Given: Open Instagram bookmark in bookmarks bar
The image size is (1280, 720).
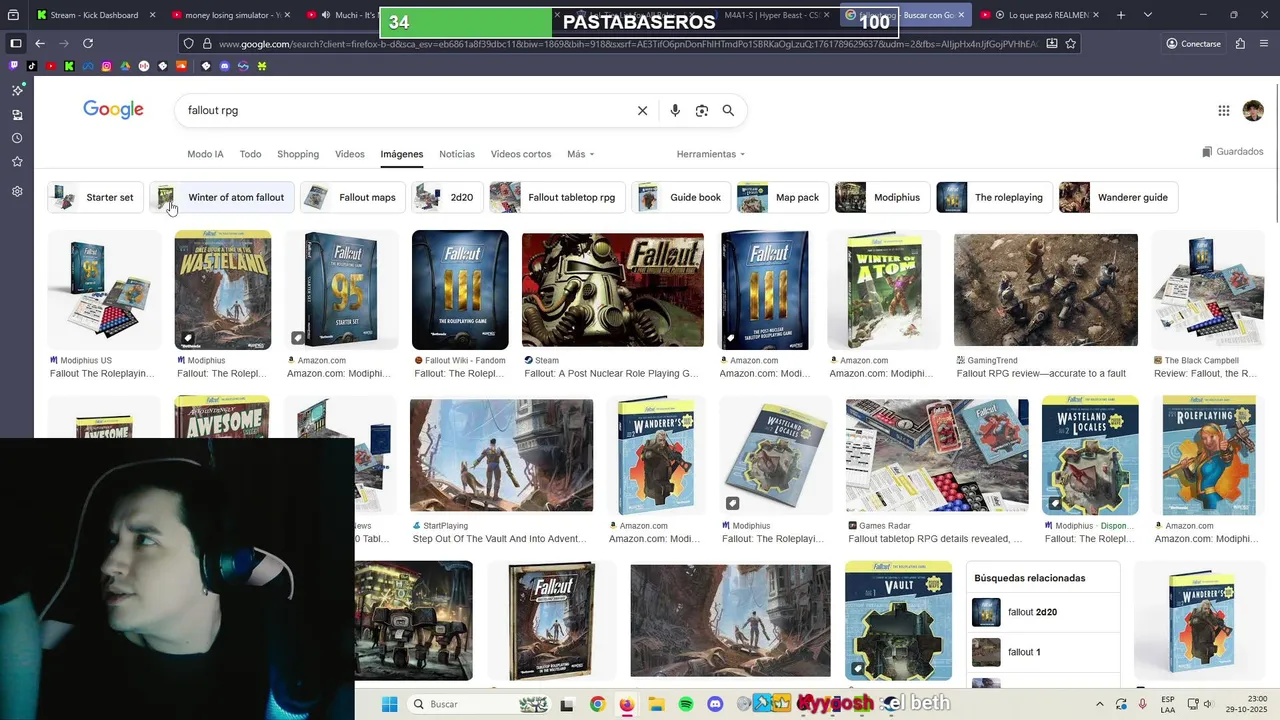Looking at the screenshot, I should pyautogui.click(x=106, y=66).
